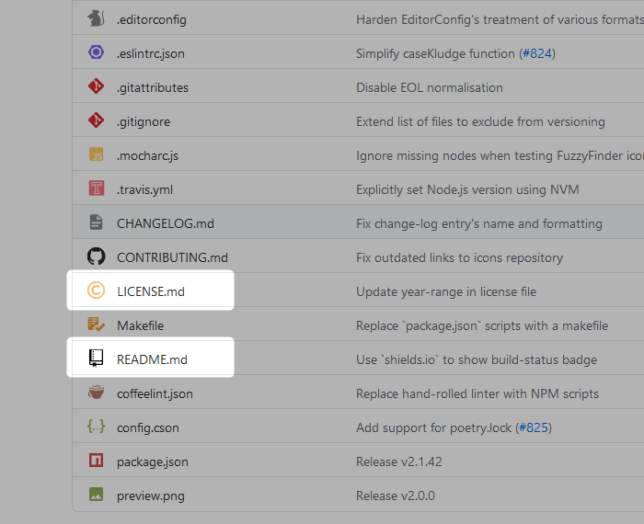644x524 pixels.
Task: Open the Makefile file
Action: tap(140, 325)
